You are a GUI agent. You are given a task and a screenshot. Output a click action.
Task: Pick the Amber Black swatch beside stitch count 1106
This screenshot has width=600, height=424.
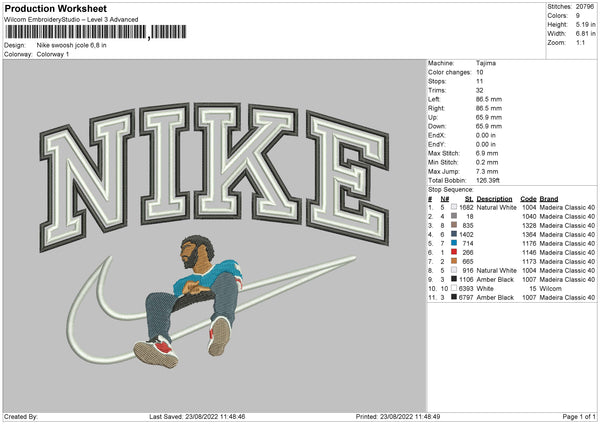tap(454, 279)
